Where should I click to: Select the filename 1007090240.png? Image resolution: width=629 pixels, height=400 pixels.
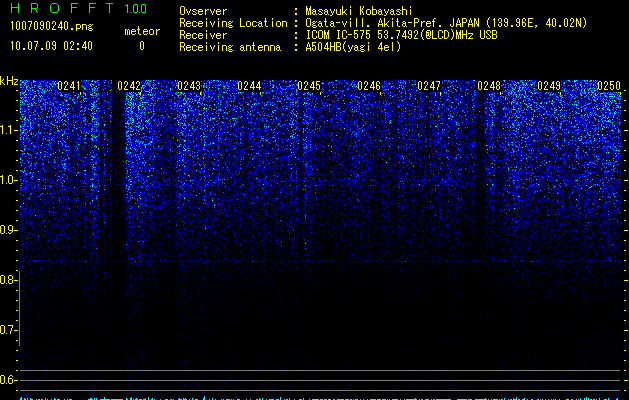point(52,26)
